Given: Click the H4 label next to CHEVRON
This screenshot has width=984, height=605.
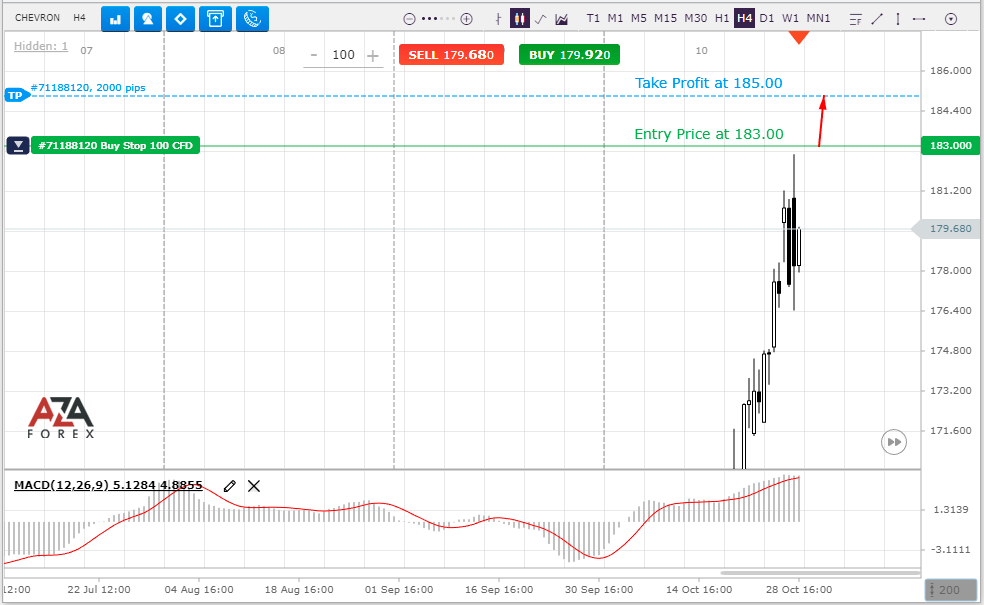Looking at the screenshot, I should [79, 18].
